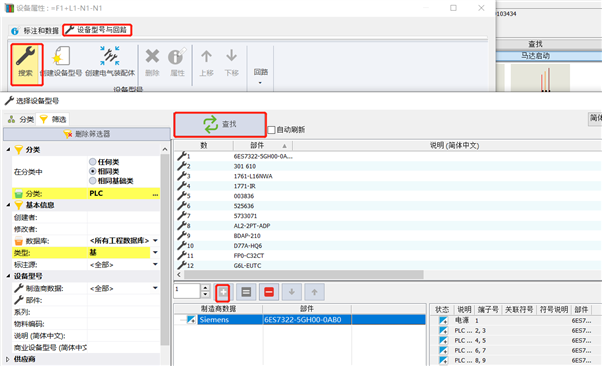Select 相同类 radio option
This screenshot has height=366, width=602.
(93, 171)
